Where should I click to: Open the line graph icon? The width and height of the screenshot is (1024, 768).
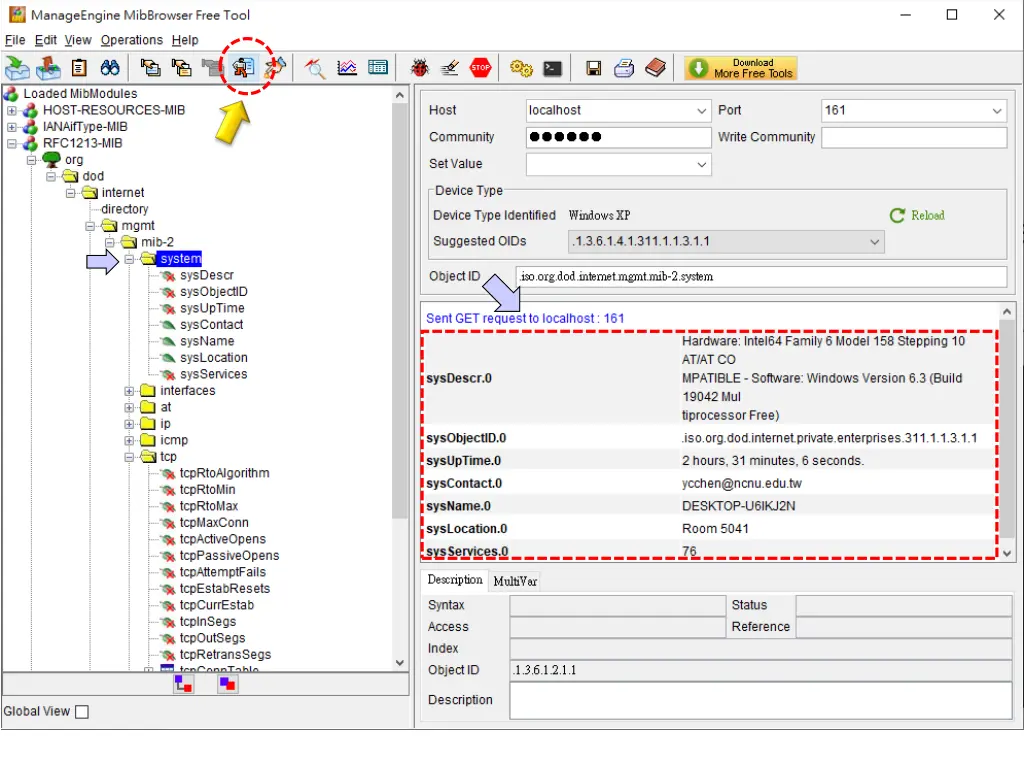coord(347,67)
